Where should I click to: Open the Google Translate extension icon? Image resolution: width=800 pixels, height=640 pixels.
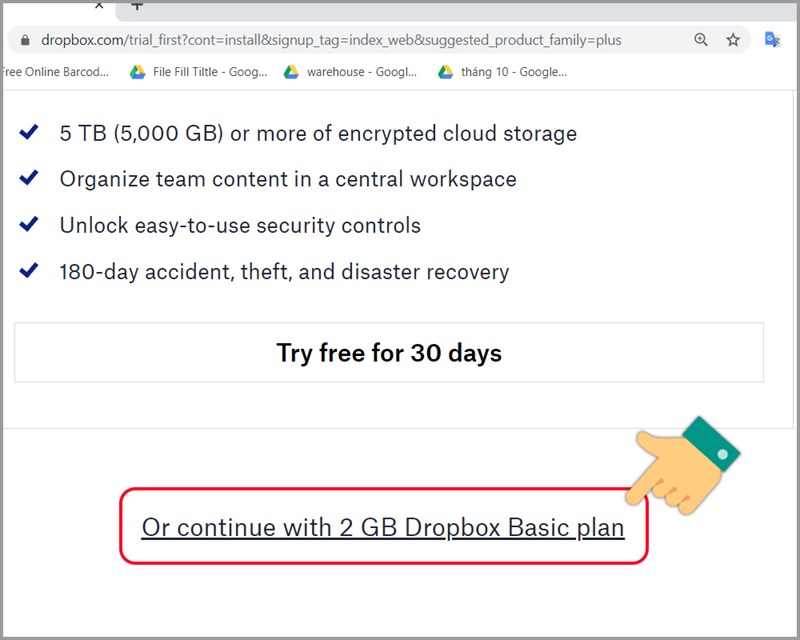click(770, 41)
